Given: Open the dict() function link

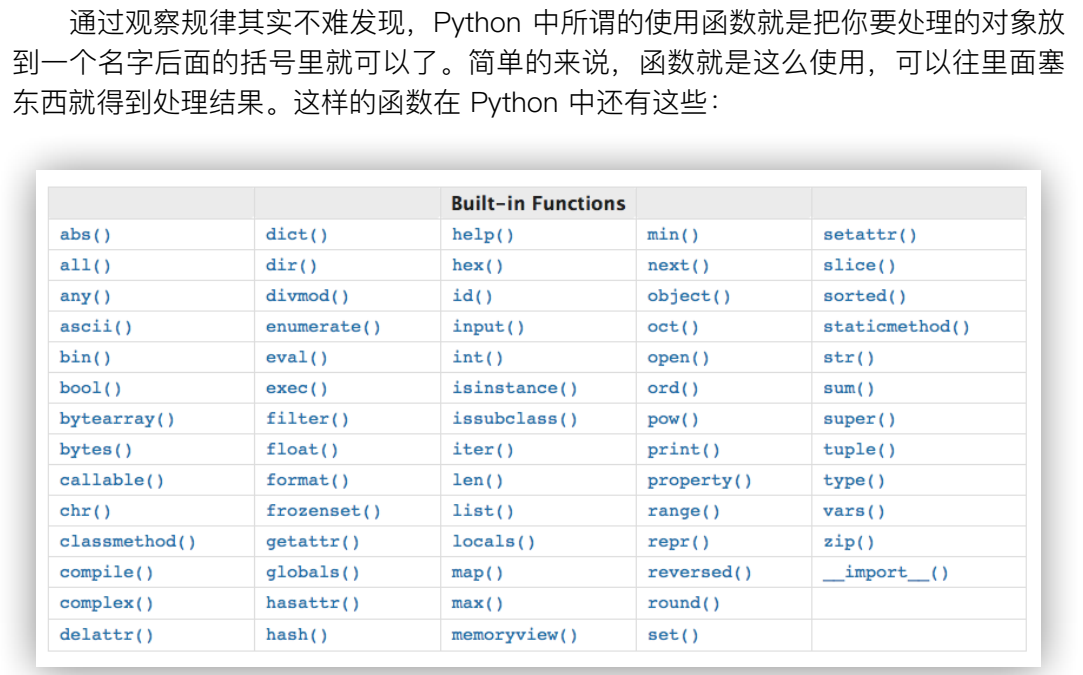Looking at the screenshot, I should (x=296, y=235).
